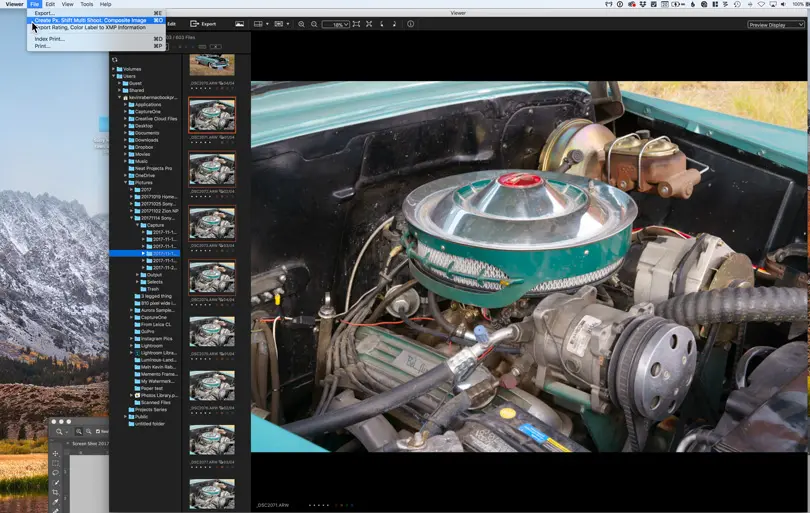Select the Lasso tool in Photoshop toolbar
The width and height of the screenshot is (810, 513).
56,473
